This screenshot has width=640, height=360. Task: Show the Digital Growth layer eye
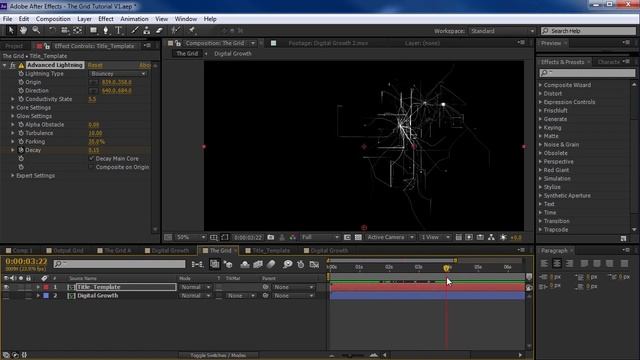pyautogui.click(x=6, y=296)
